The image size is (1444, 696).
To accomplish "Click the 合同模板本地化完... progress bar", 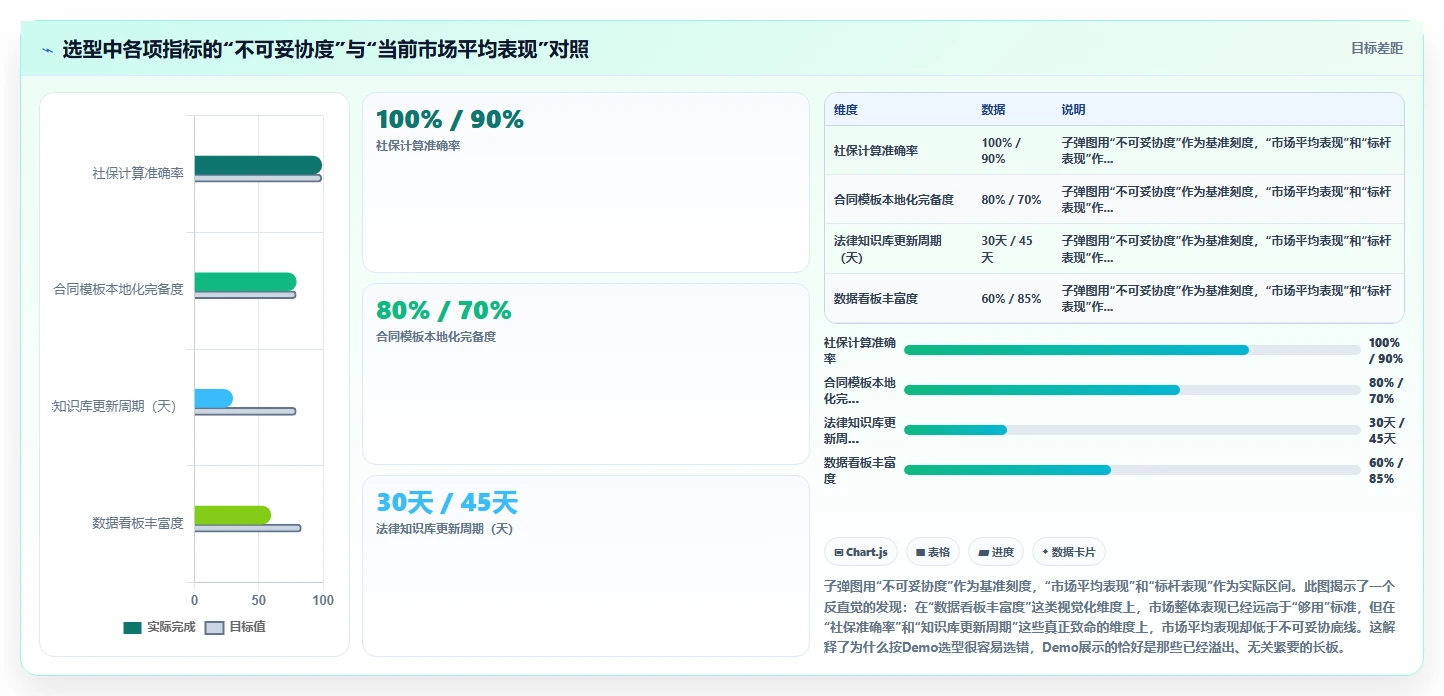I will [1132, 390].
